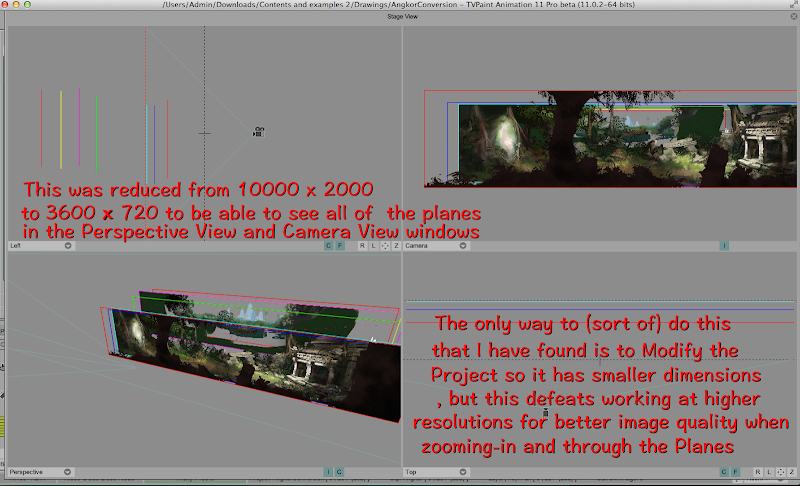Select the pan crosshair icon in the Top view

click(x=781, y=472)
